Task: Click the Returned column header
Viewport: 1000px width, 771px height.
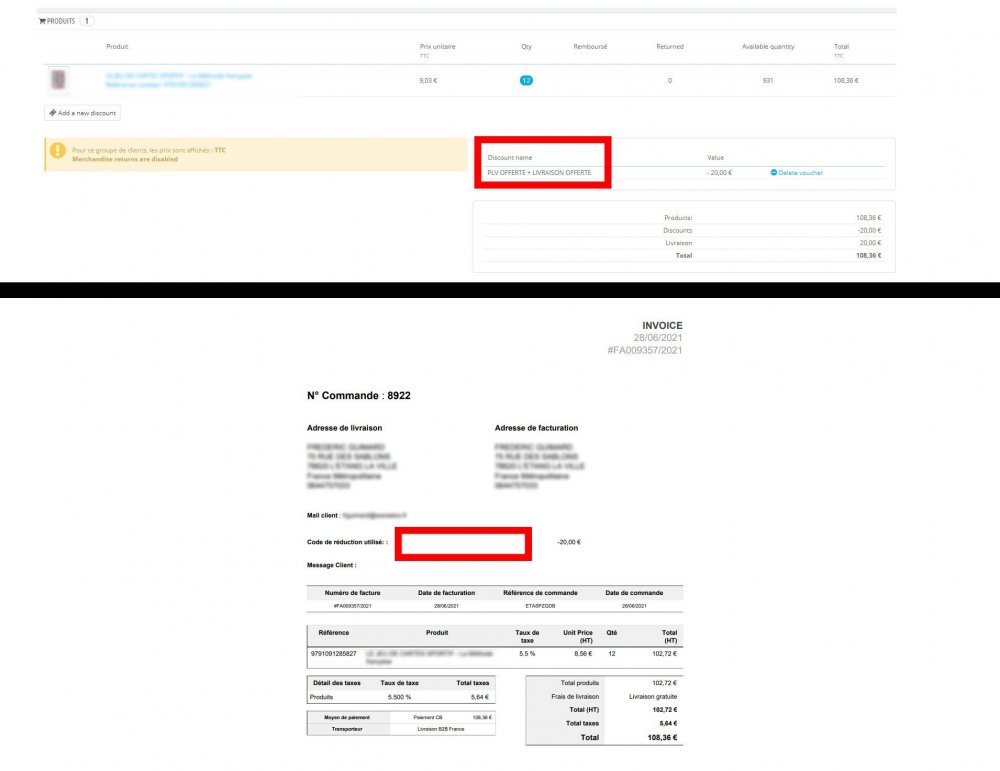Action: coord(670,47)
